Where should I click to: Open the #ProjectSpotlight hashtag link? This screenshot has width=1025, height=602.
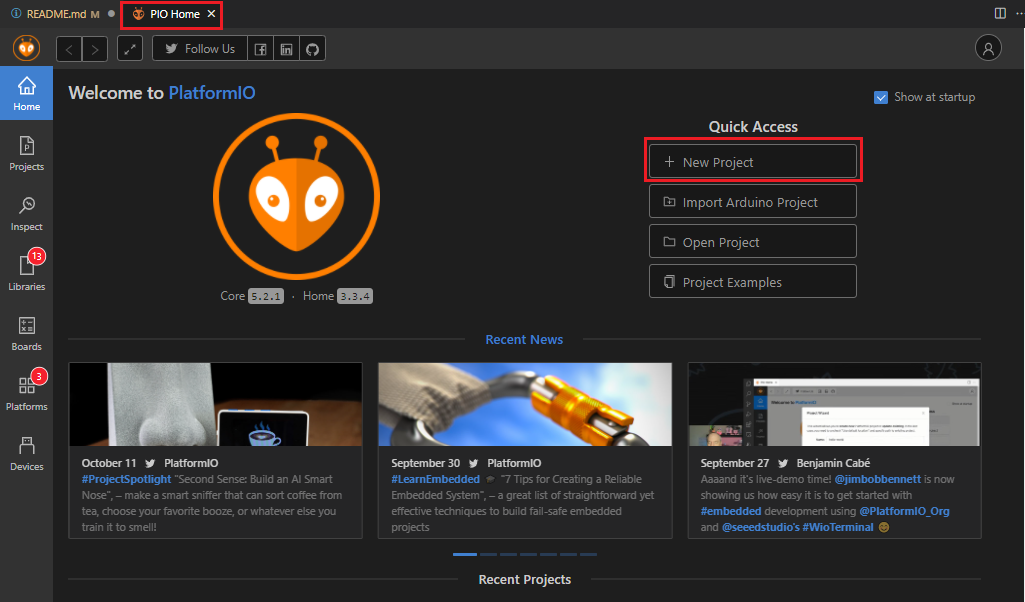pos(126,479)
